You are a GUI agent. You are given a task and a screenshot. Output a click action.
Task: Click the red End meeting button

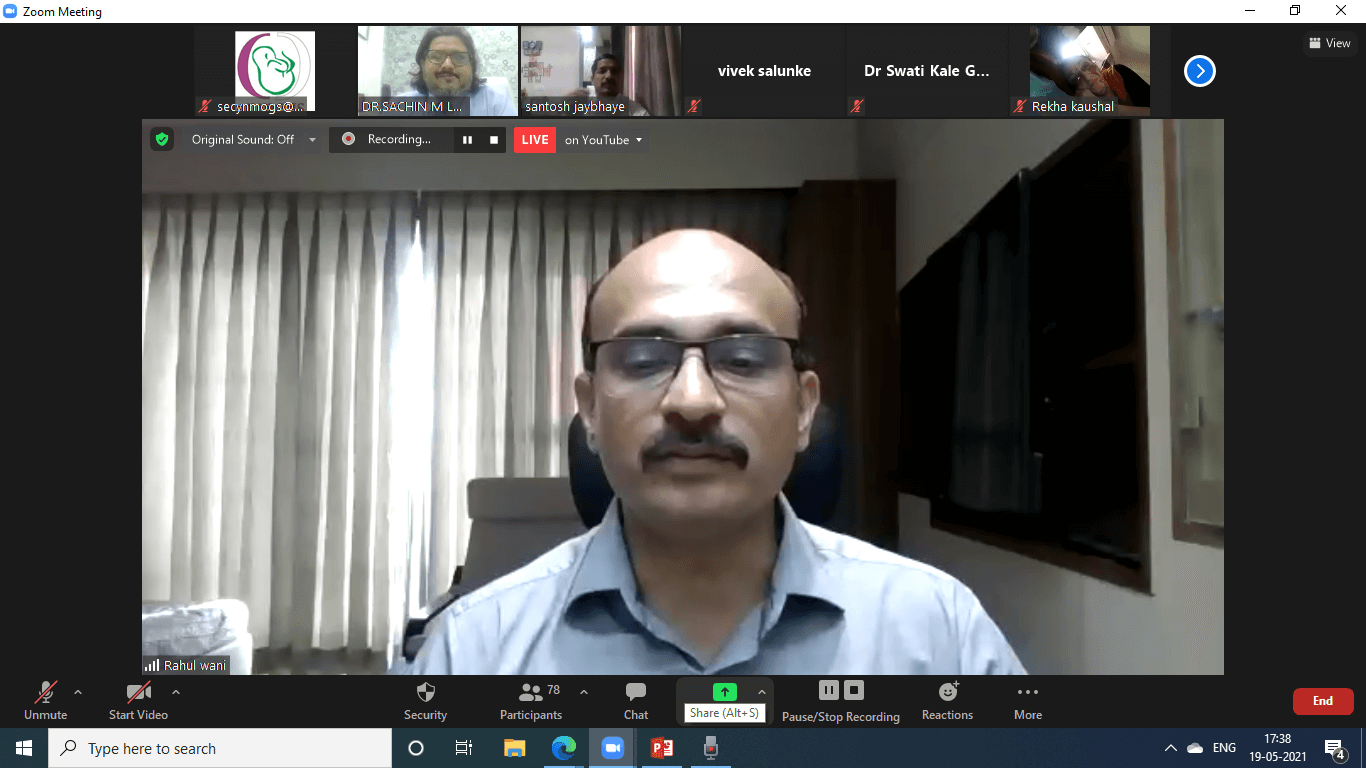[1322, 701]
